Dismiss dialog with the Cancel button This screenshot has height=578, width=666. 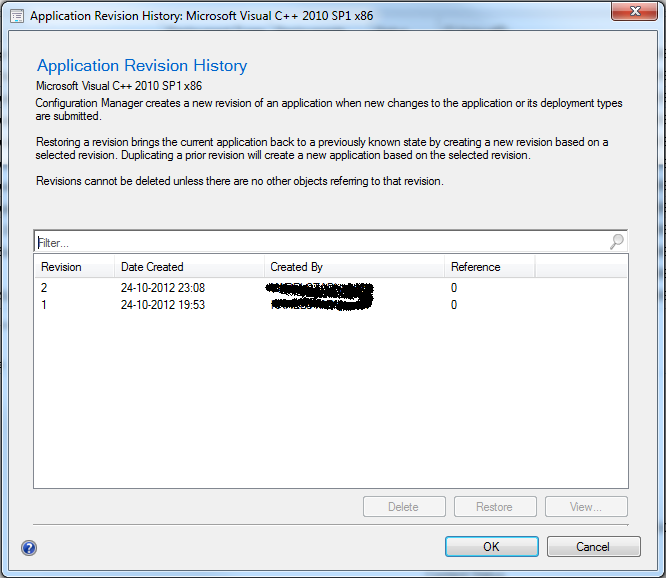(x=593, y=547)
